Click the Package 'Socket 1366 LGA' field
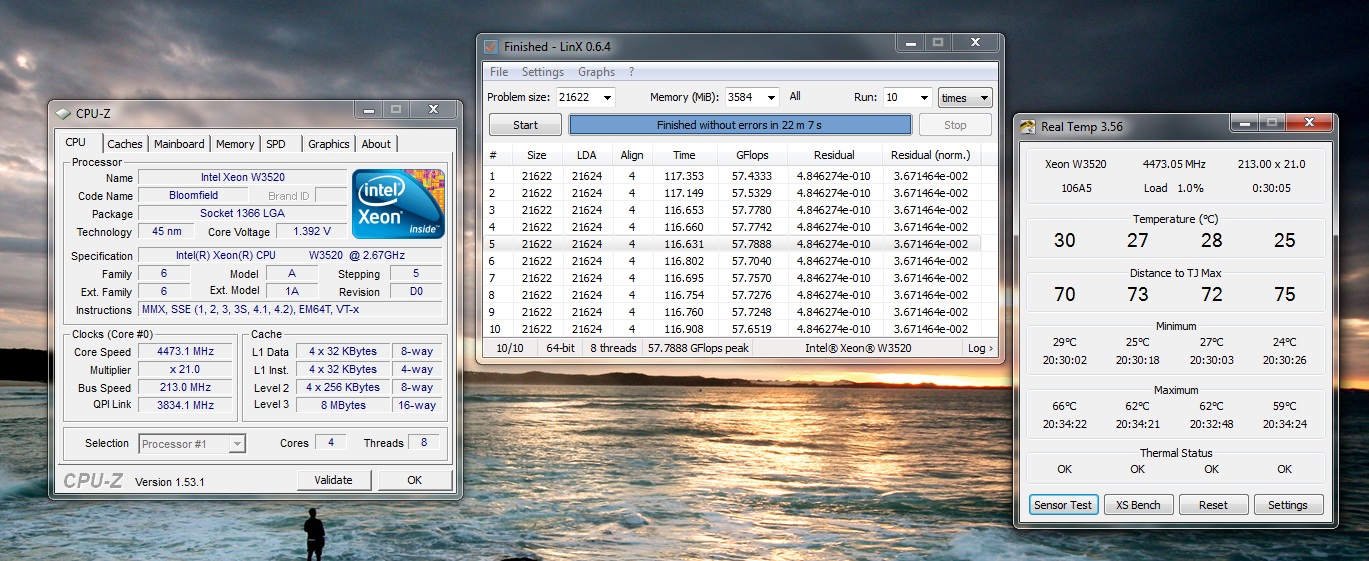The image size is (1369, 561). pyautogui.click(x=242, y=214)
